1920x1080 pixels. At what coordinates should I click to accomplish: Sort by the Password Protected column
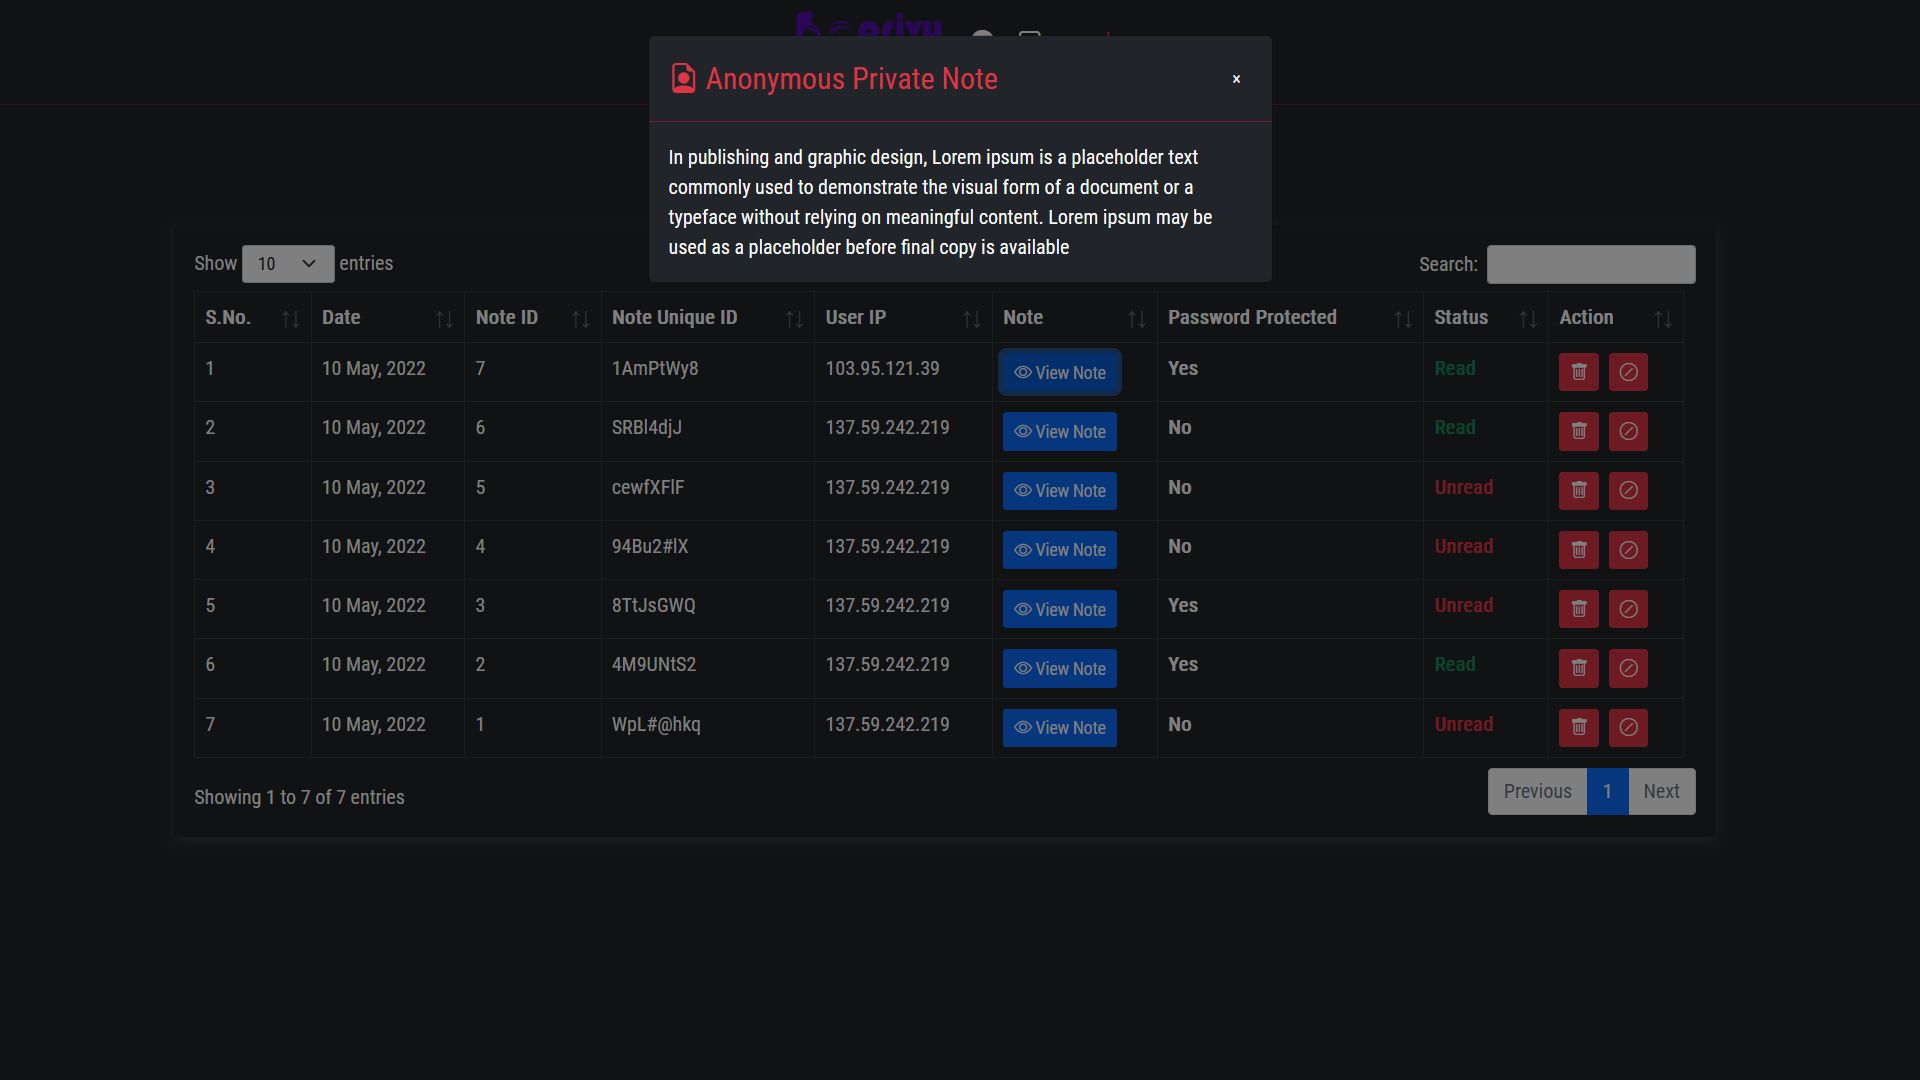(1288, 318)
